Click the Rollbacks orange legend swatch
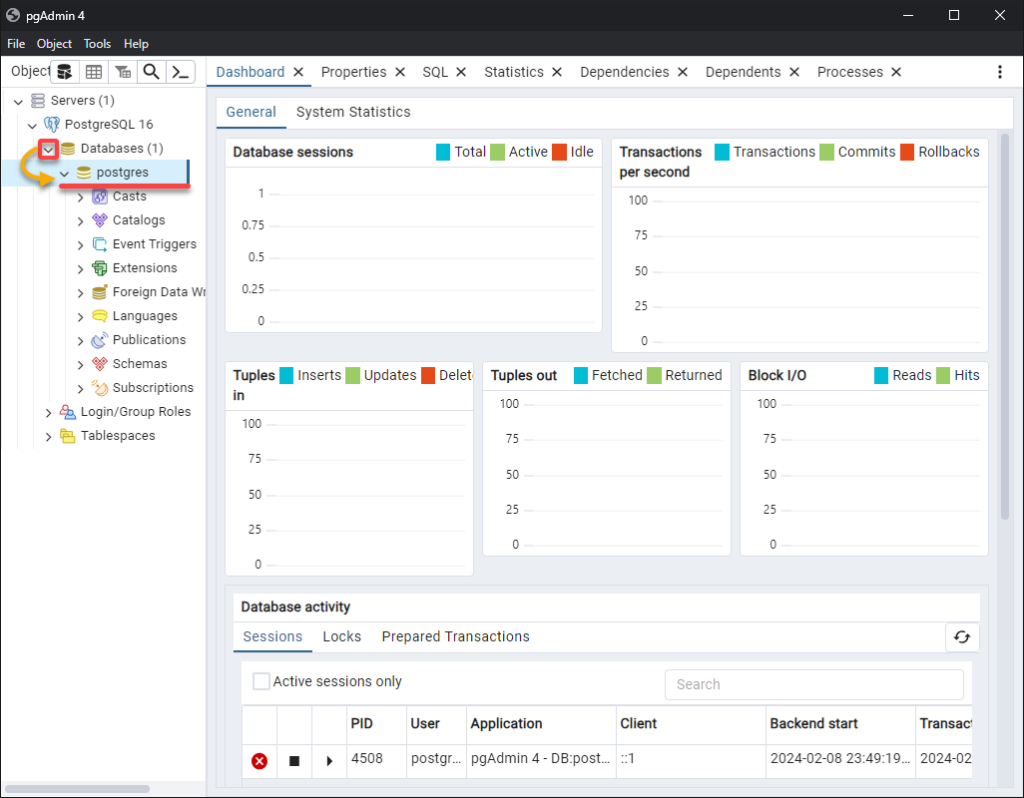 pos(907,152)
